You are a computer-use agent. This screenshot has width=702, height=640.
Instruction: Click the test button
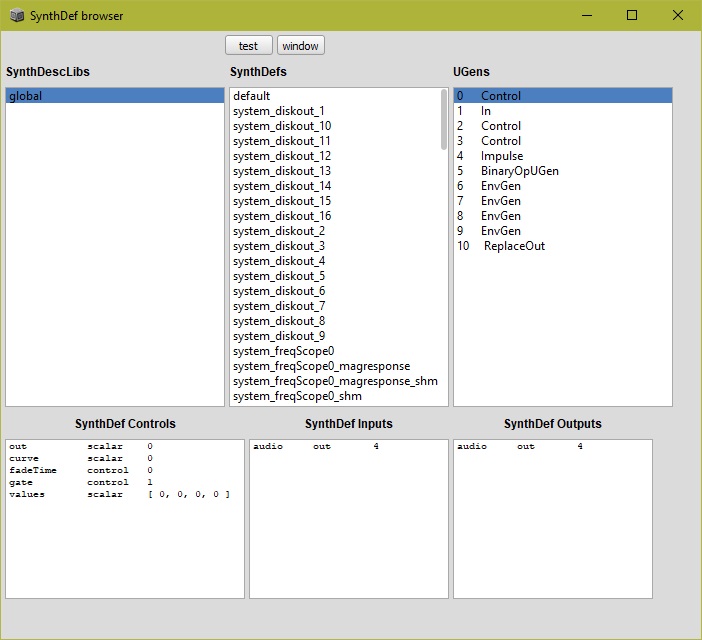click(x=248, y=45)
